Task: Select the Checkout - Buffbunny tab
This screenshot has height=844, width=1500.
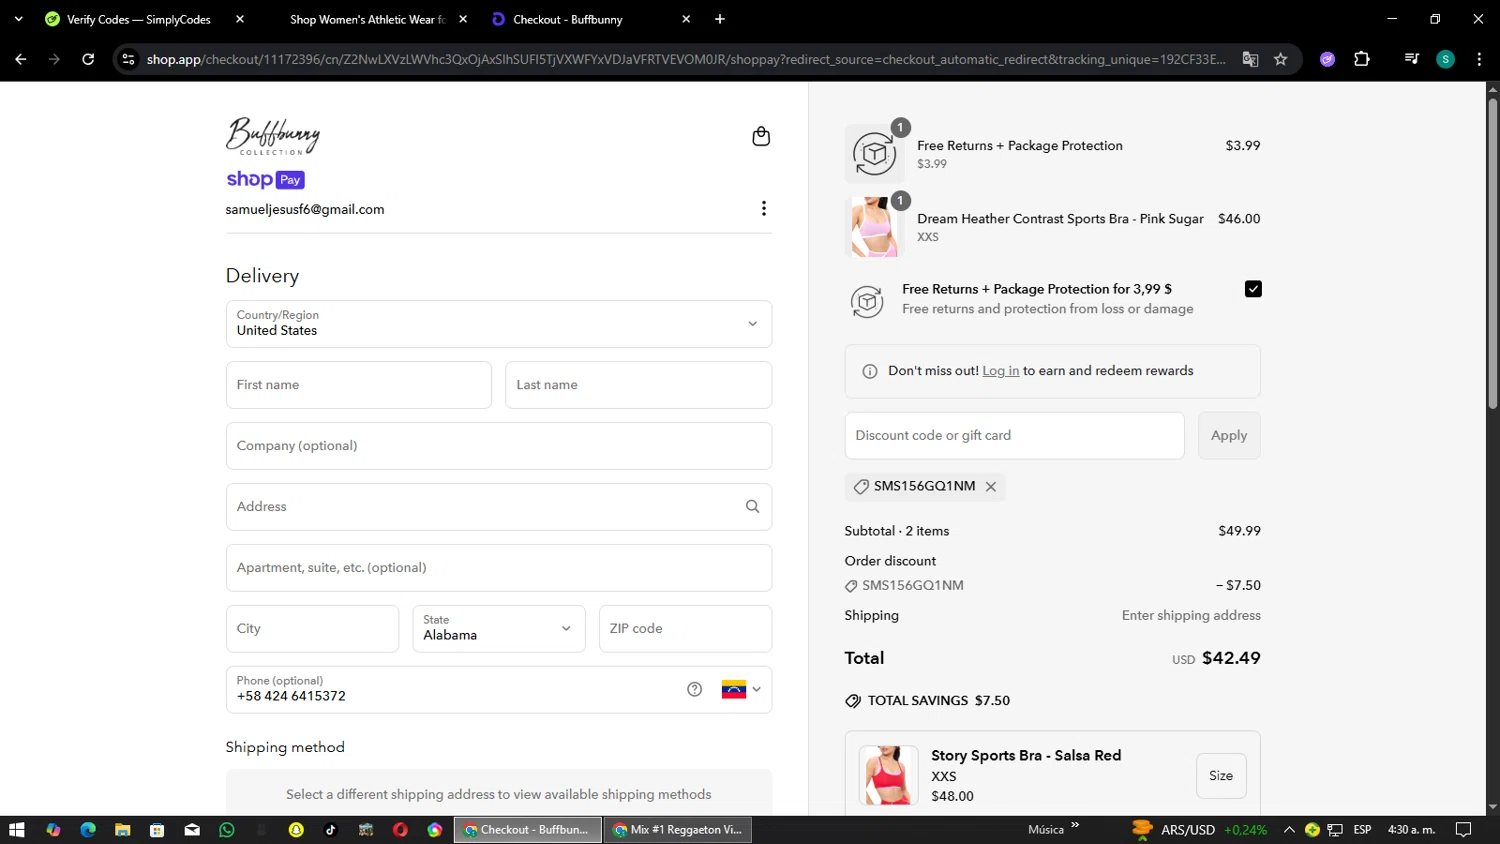Action: 567,19
